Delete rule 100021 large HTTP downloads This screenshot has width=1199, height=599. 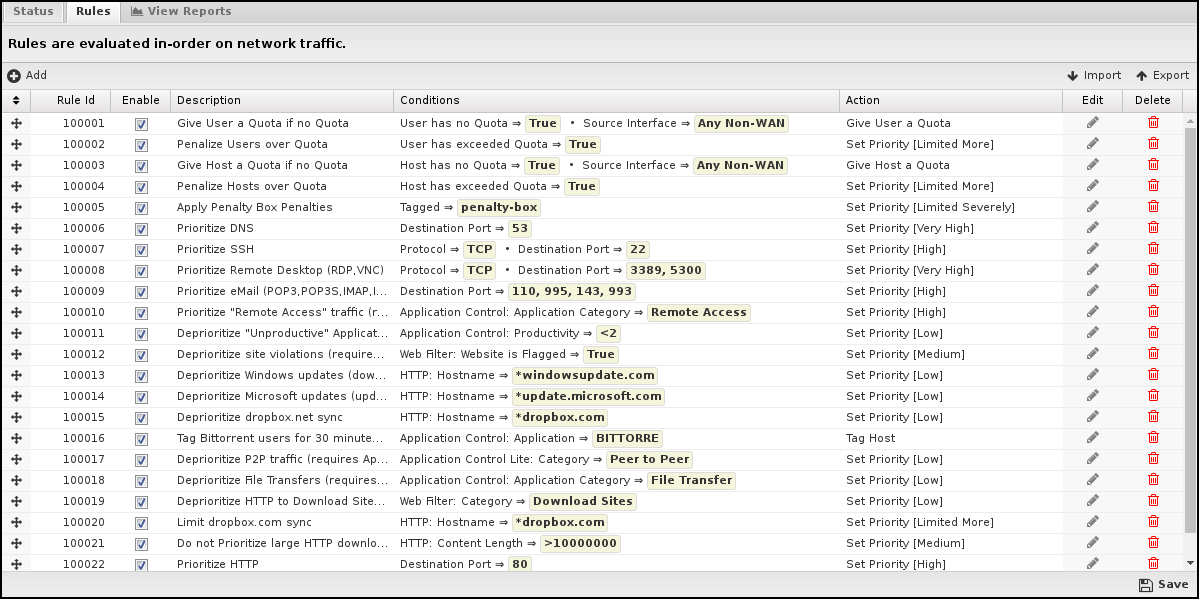point(1153,542)
